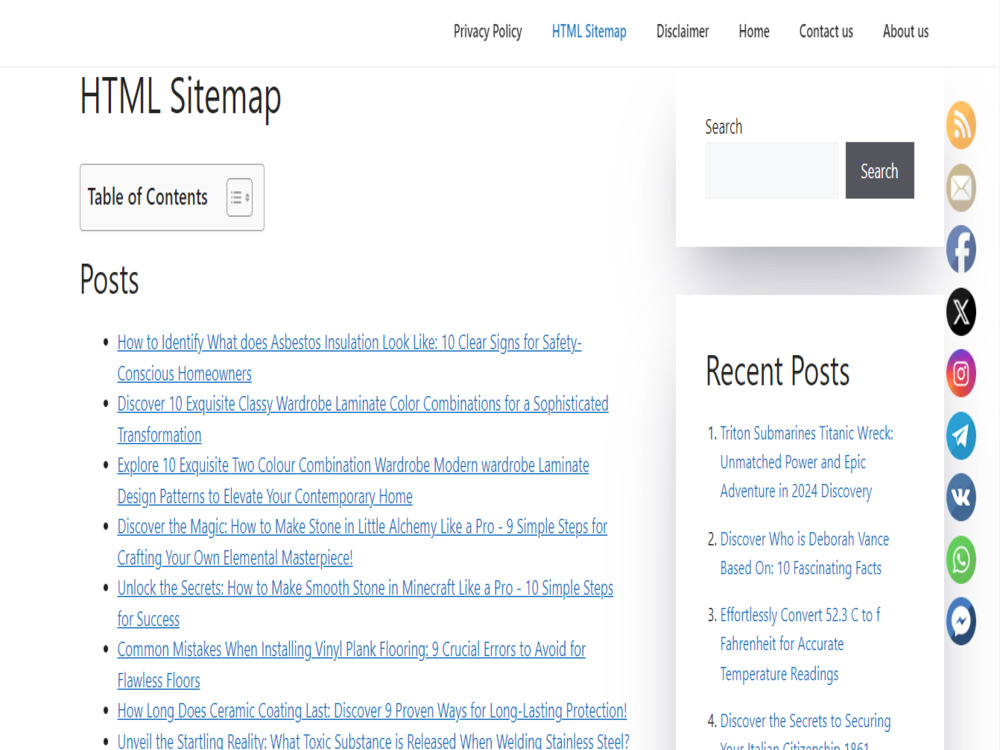Viewport: 1000px width, 750px height.
Task: Open the Asbestos Insulation post link
Action: coord(349,358)
